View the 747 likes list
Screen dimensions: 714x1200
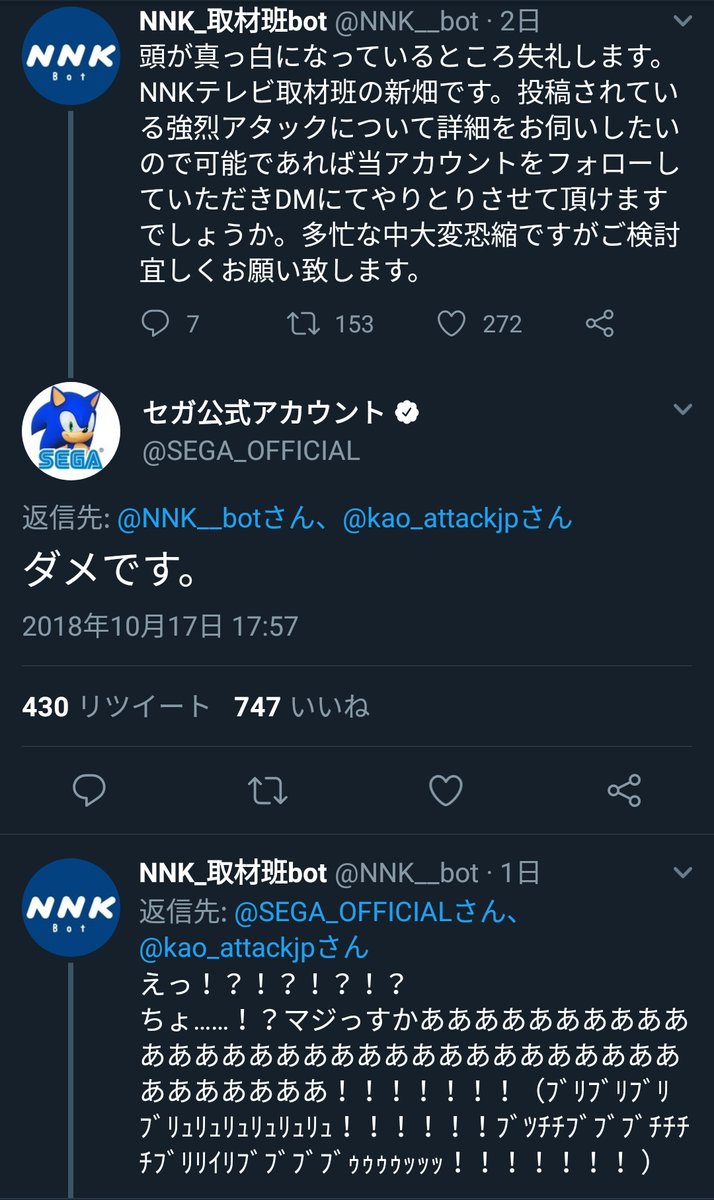coord(301,707)
